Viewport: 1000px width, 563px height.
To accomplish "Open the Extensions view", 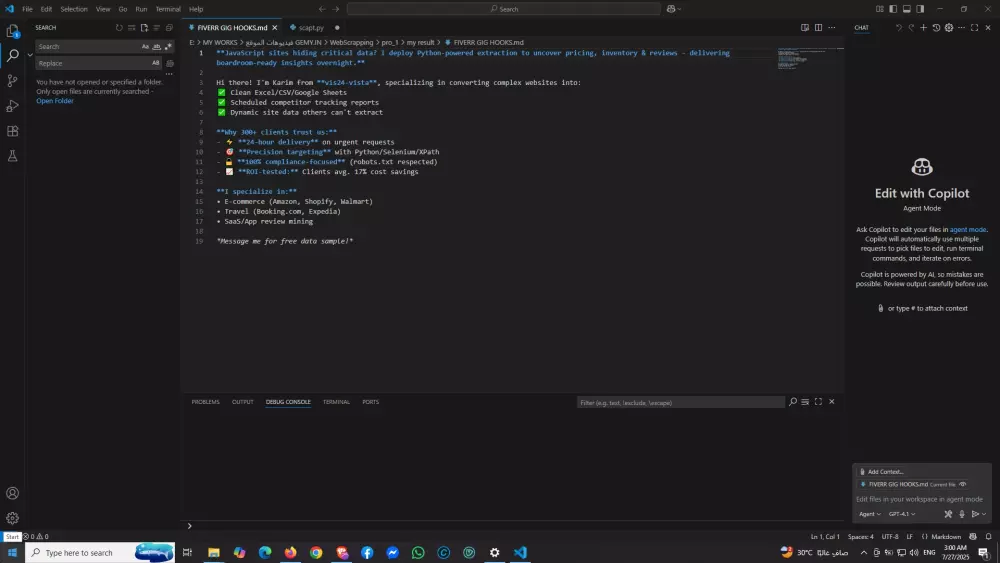I will pos(12,131).
